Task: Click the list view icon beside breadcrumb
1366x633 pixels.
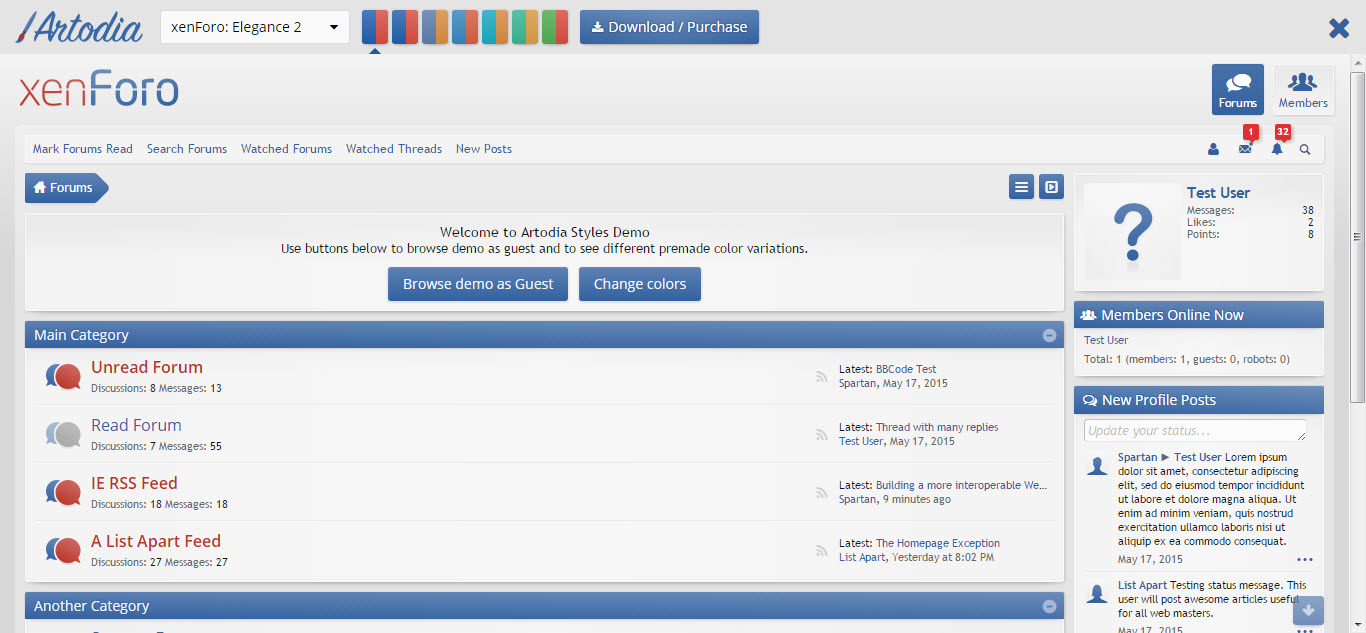Action: point(1021,187)
